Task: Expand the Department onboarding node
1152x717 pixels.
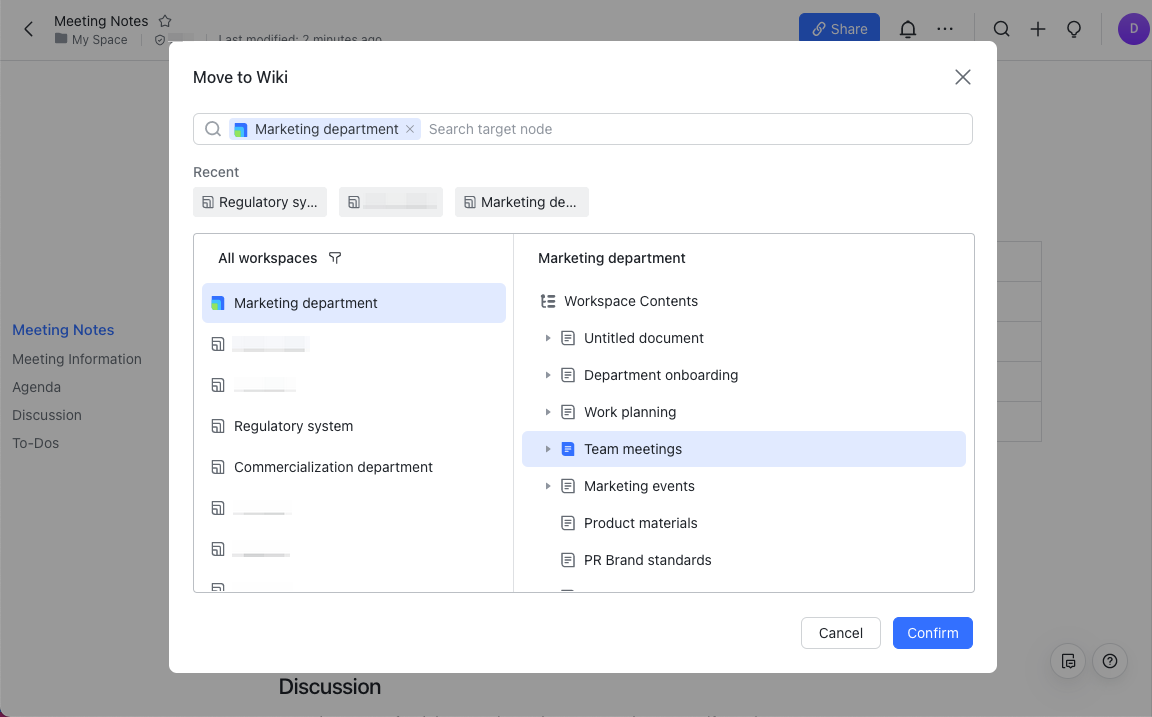Action: (x=548, y=375)
